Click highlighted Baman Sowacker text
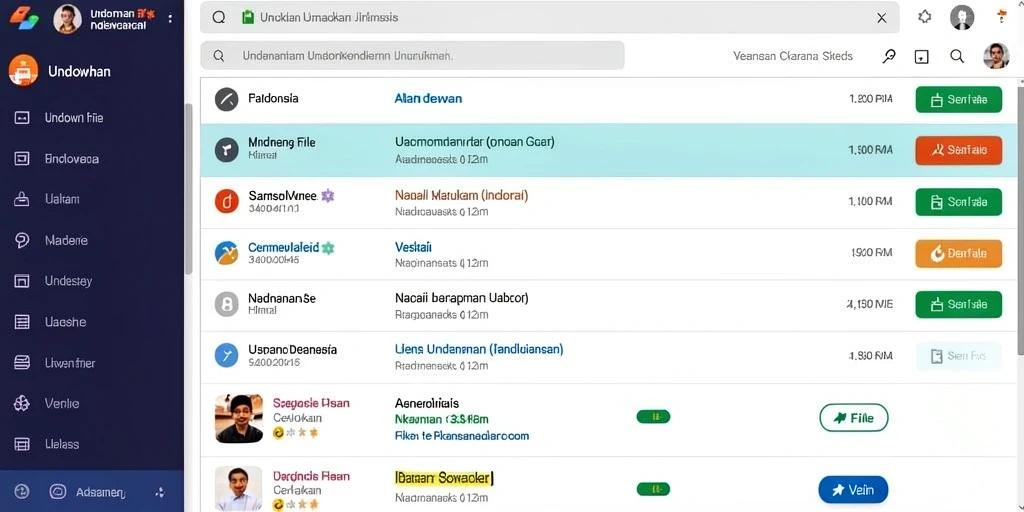The height and width of the screenshot is (512, 1024). point(444,478)
